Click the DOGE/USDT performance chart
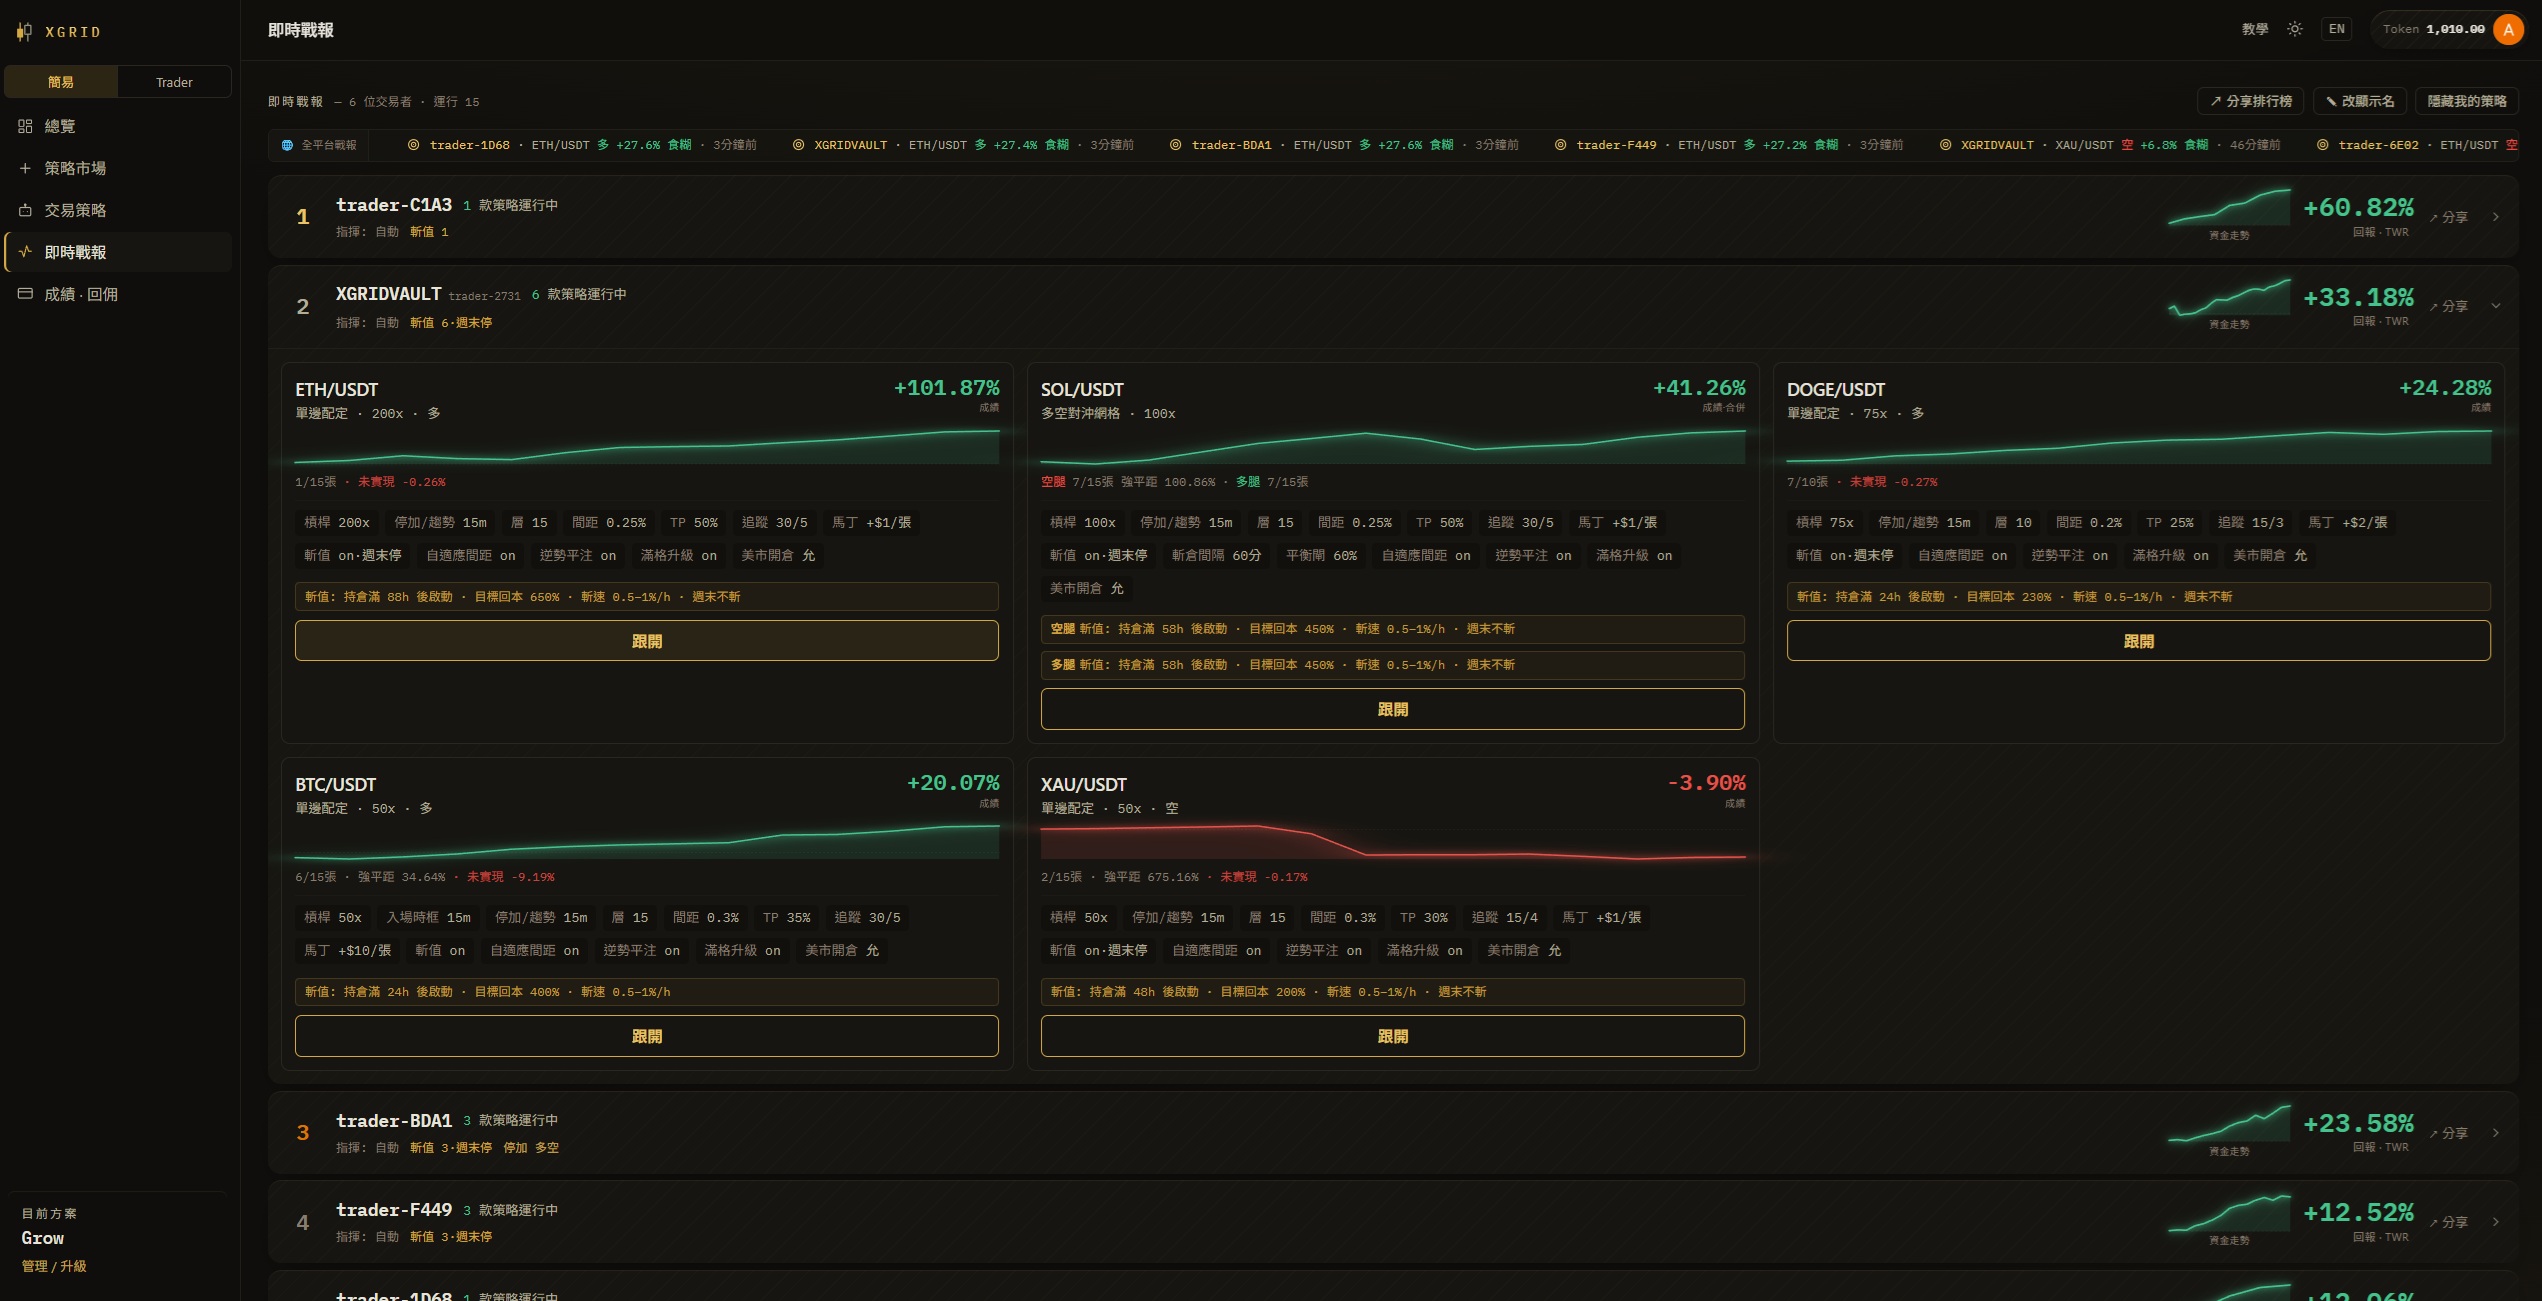 point(2139,446)
